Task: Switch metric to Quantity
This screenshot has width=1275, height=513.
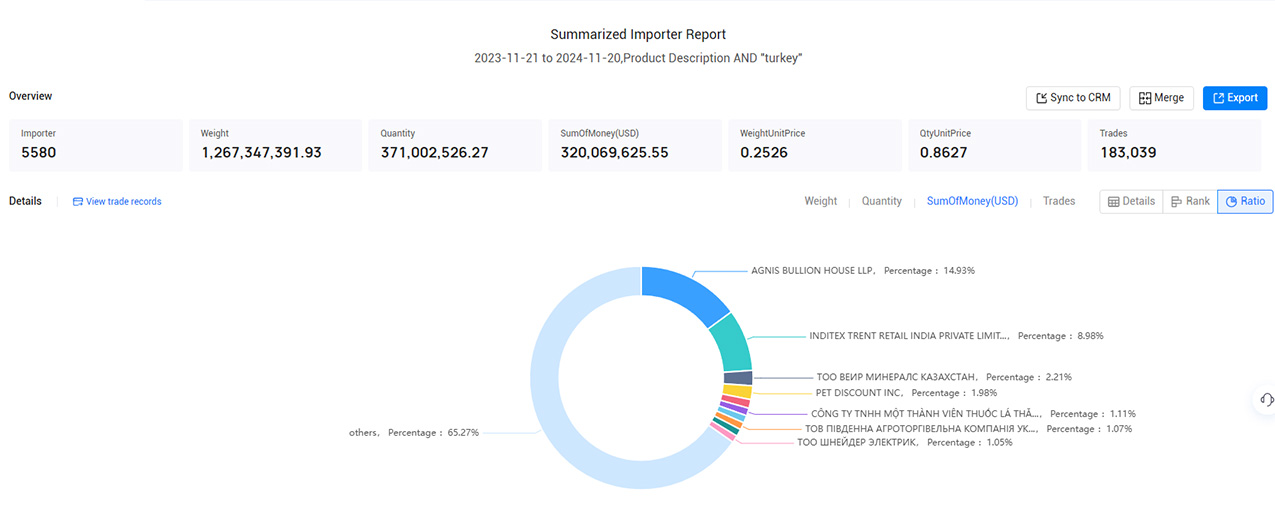Action: (882, 201)
